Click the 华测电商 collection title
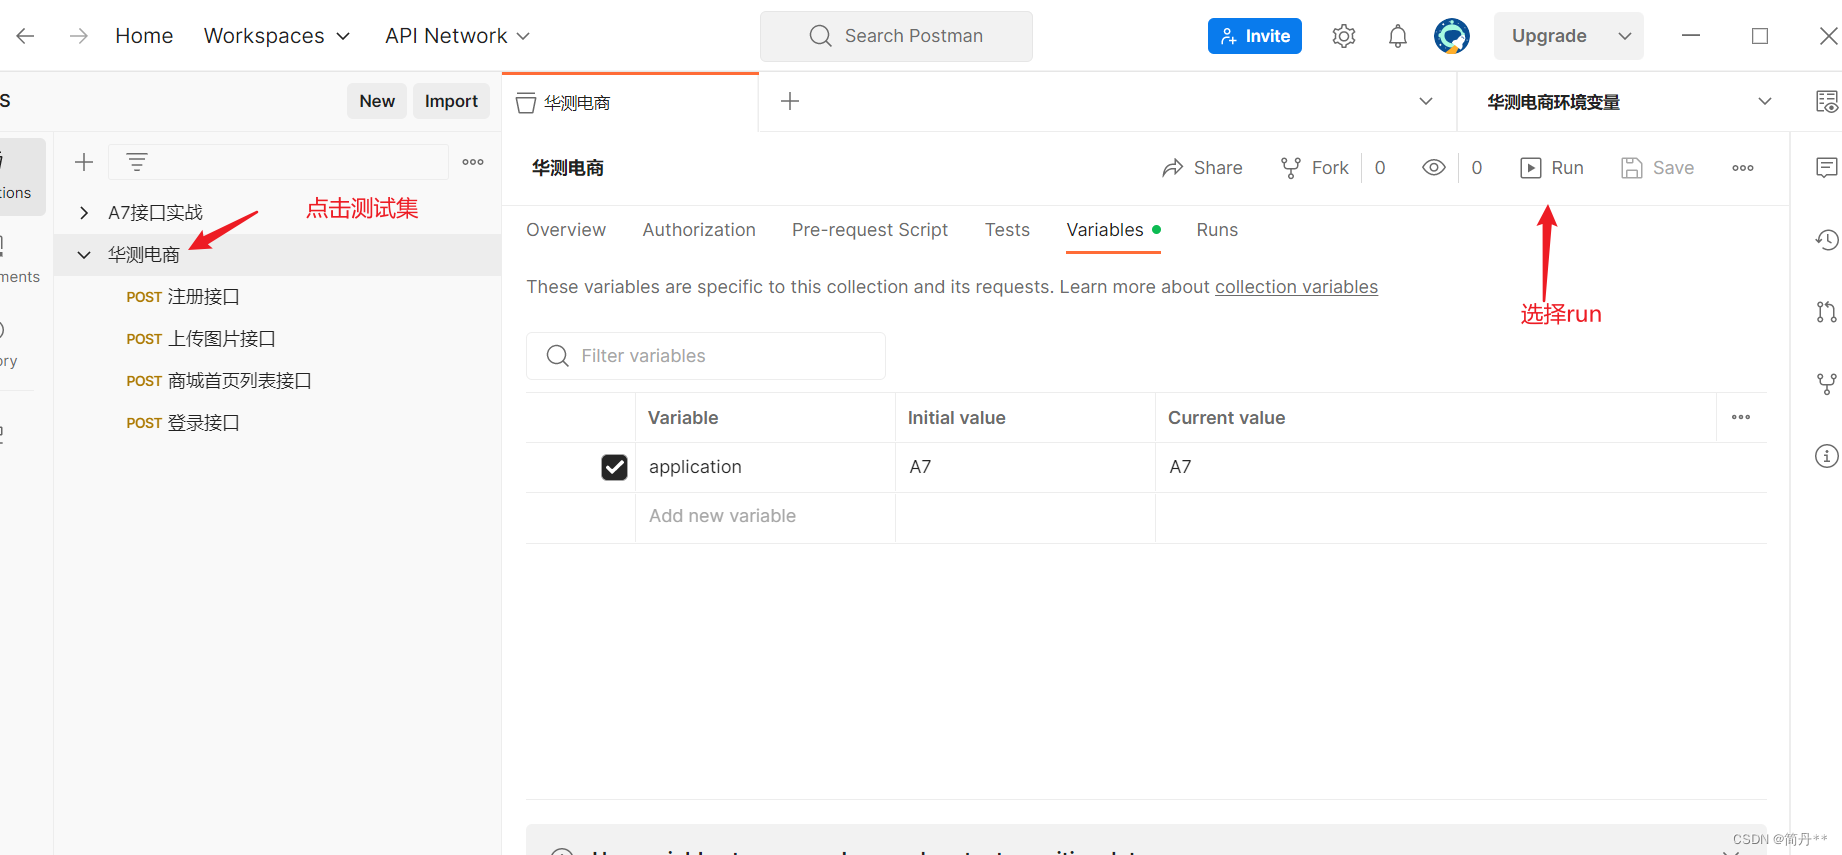Screen dimensions: 1842x855 click(x=567, y=168)
